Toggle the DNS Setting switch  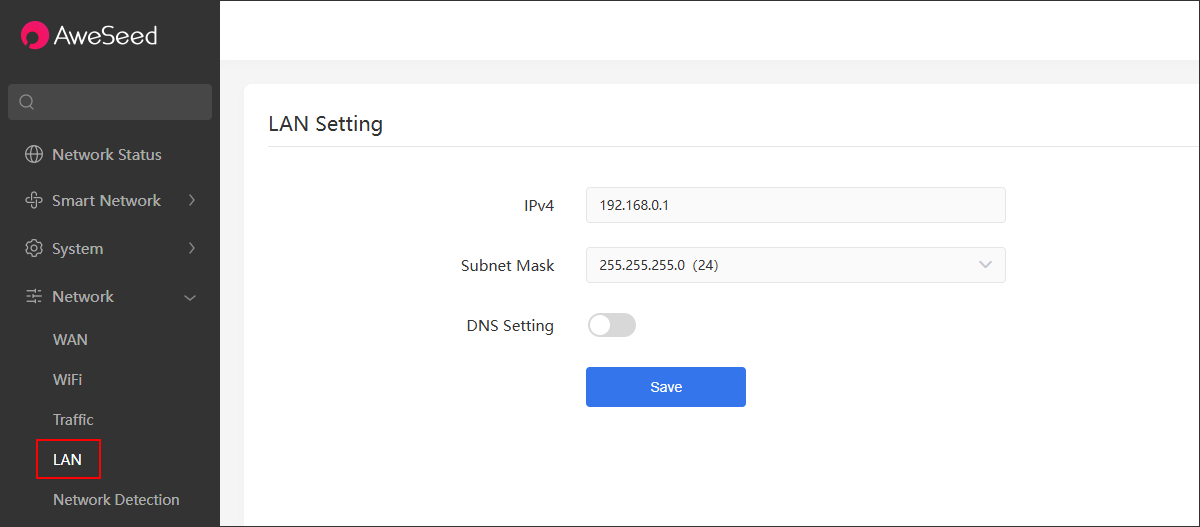(612, 325)
